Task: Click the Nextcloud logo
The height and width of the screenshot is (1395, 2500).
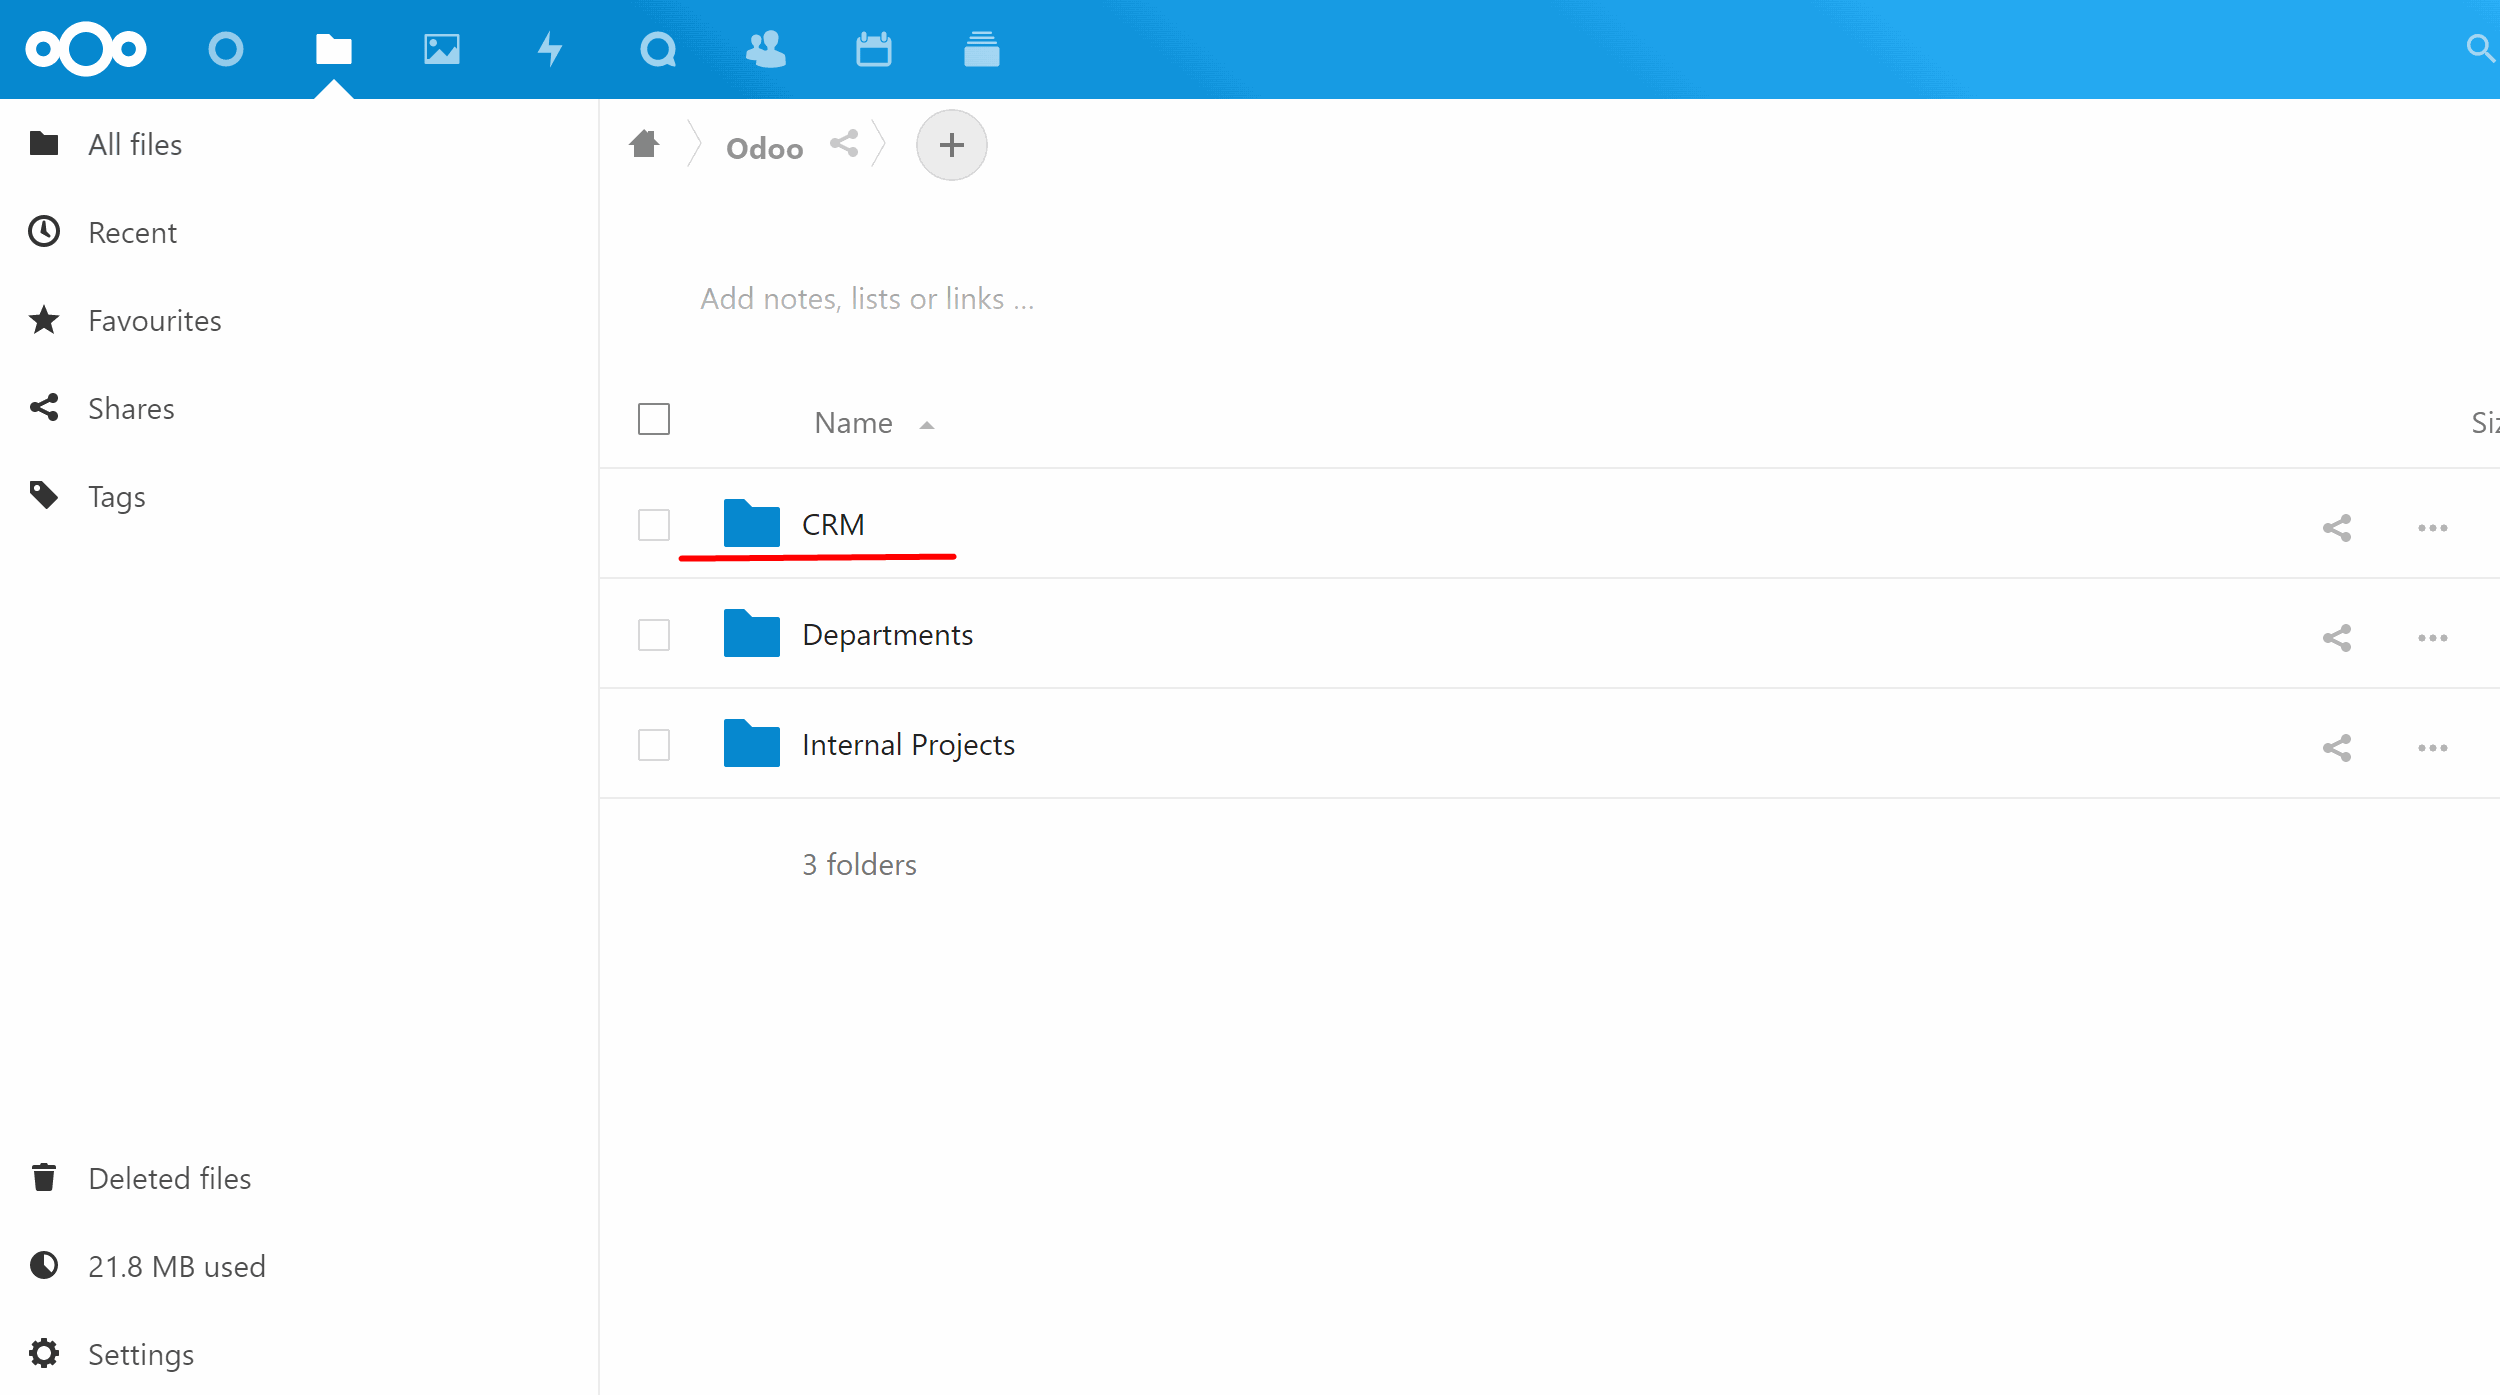Action: (86, 49)
